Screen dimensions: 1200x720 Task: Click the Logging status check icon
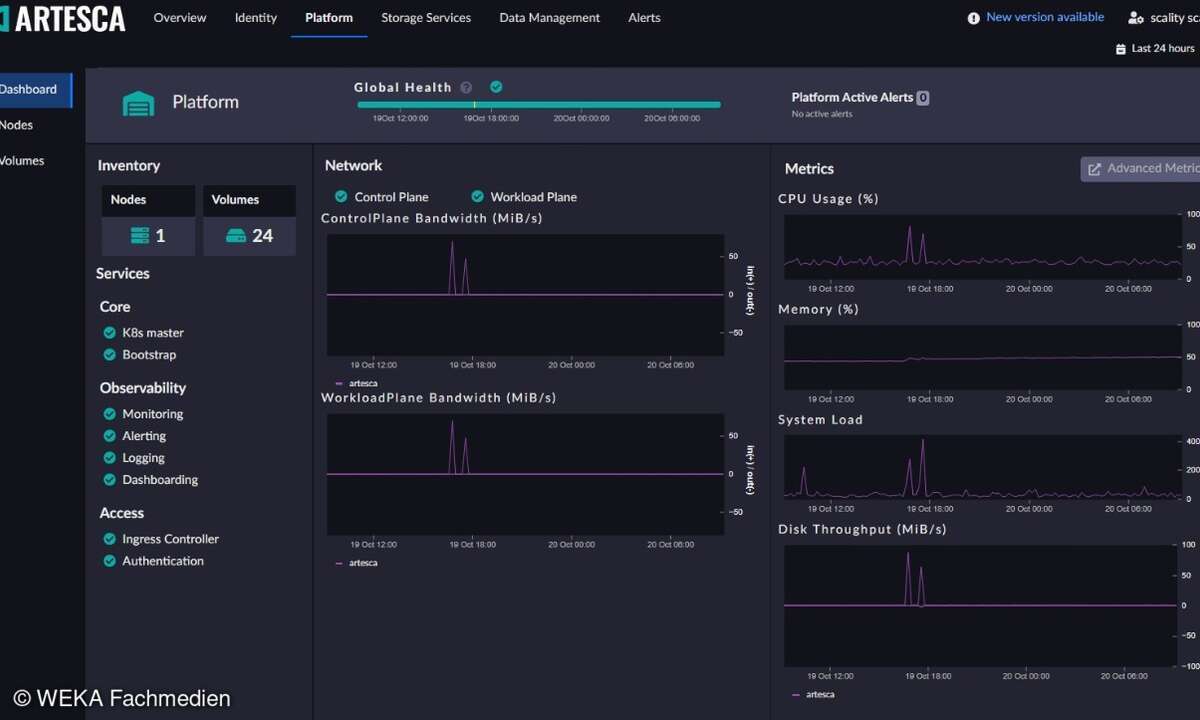click(x=110, y=457)
